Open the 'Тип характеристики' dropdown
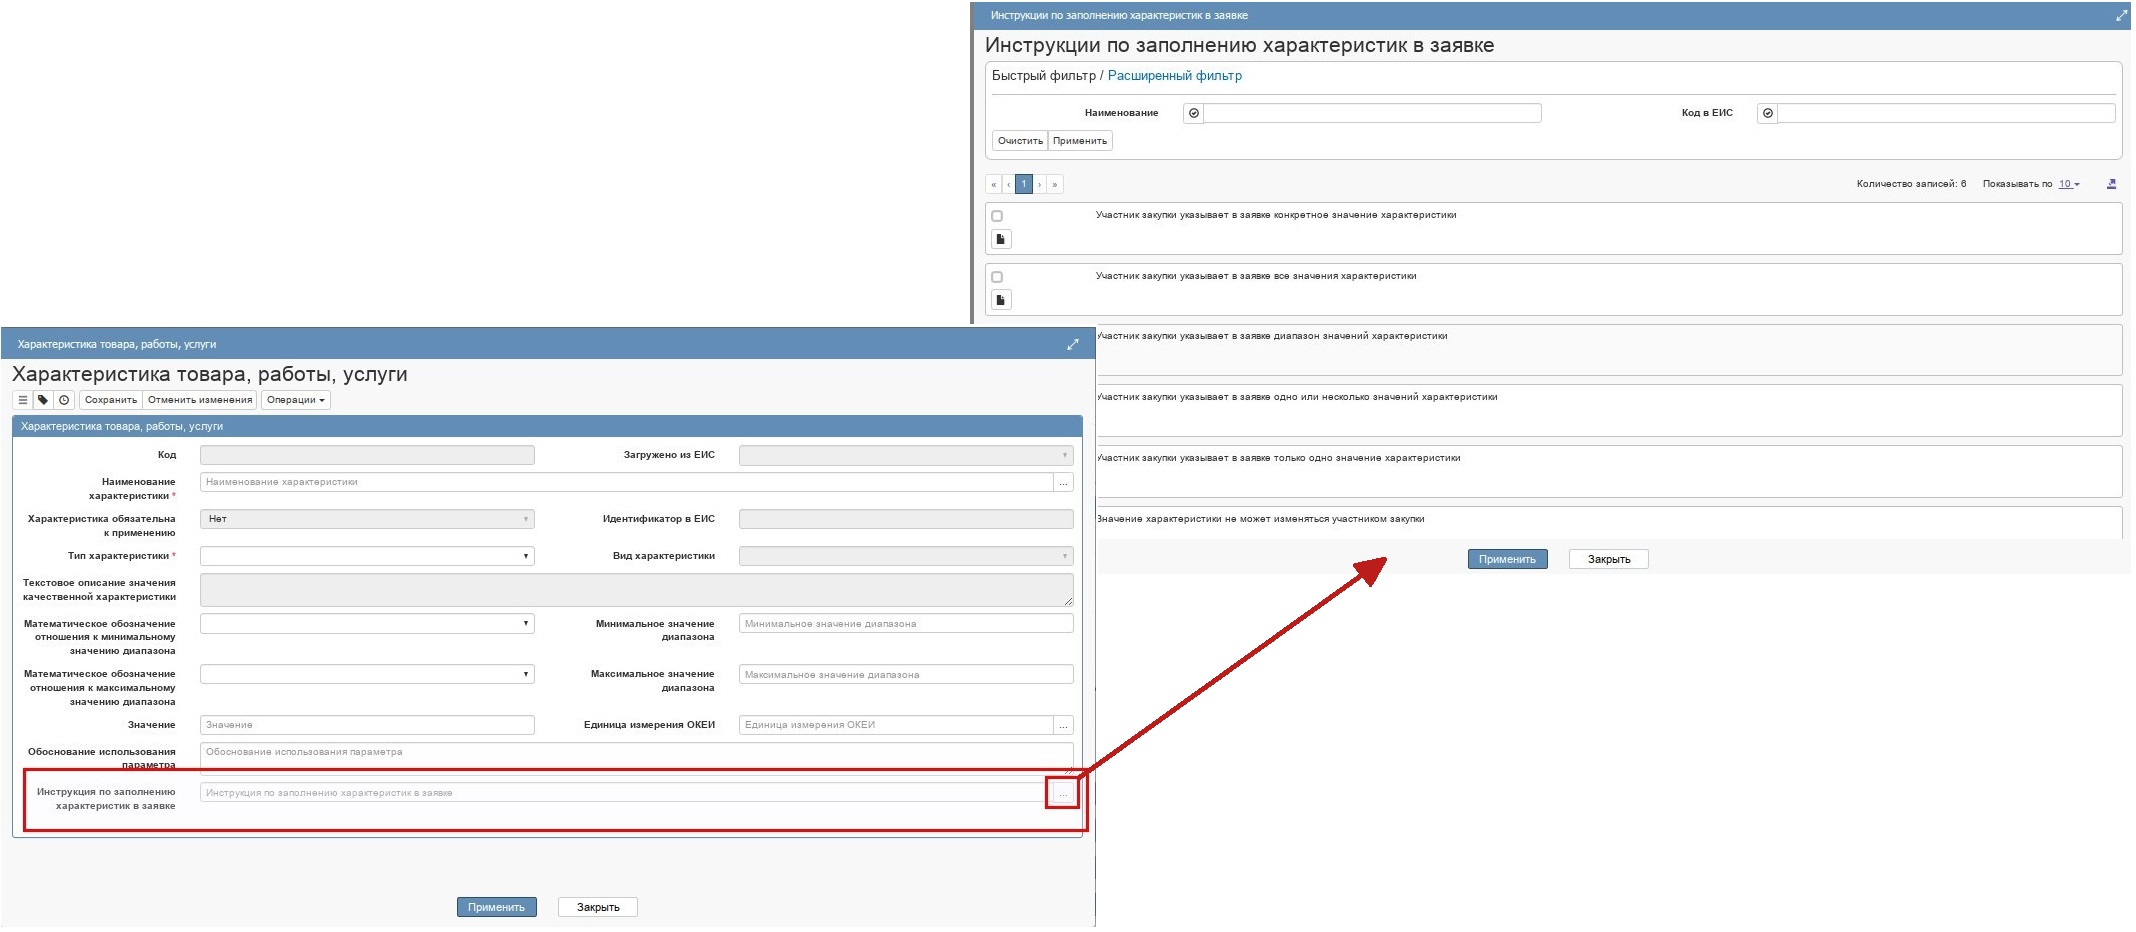The width and height of the screenshot is (2136, 932). 367,556
